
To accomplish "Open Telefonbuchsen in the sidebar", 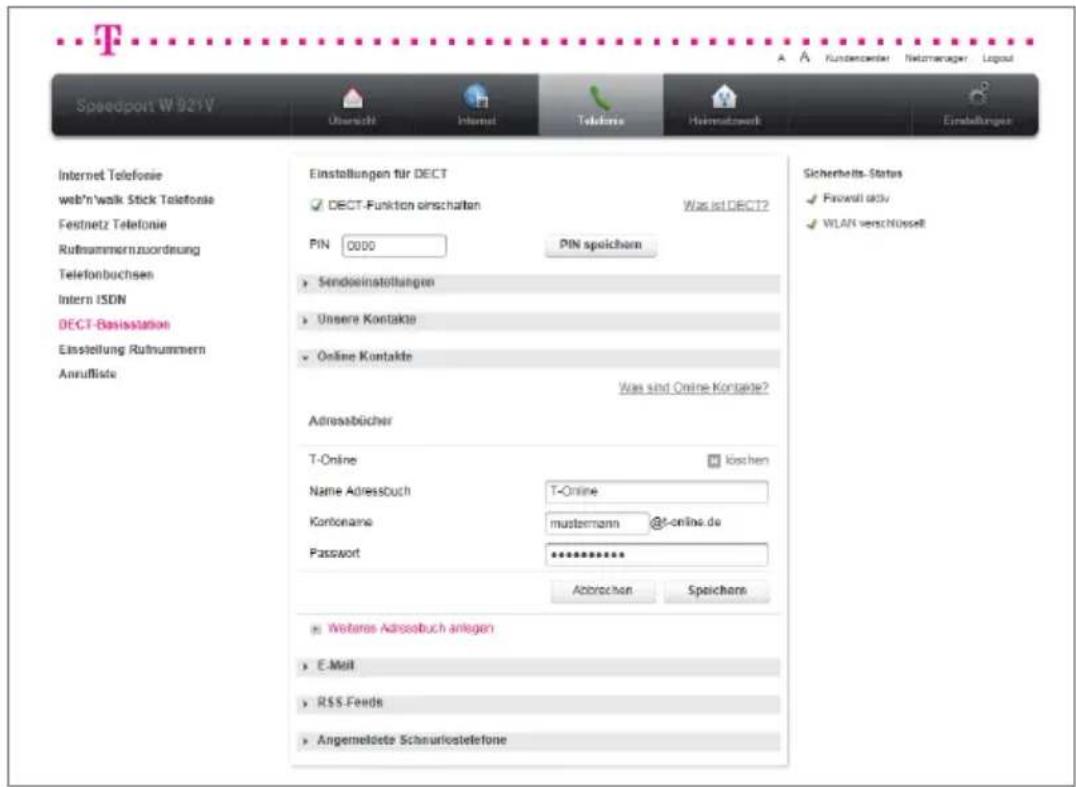I will 106,274.
